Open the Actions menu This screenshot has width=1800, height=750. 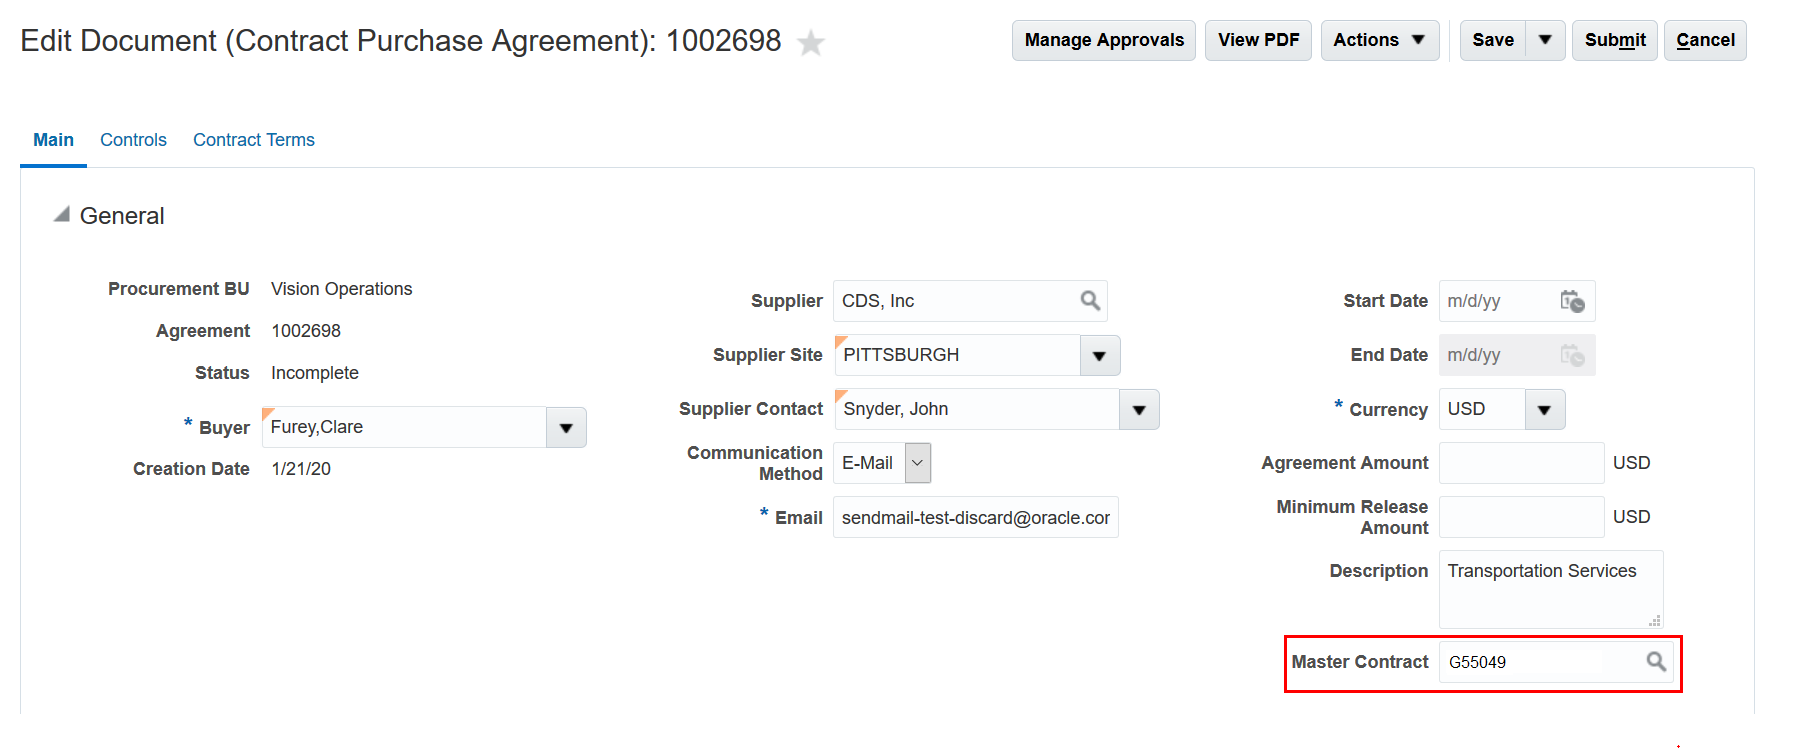coord(1379,40)
